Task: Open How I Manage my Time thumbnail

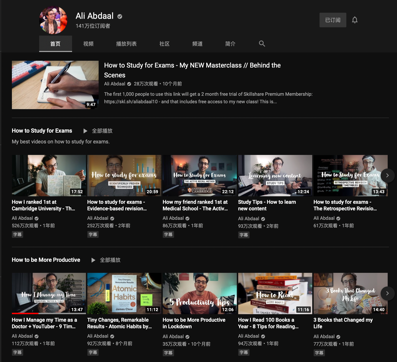Action: click(49, 293)
